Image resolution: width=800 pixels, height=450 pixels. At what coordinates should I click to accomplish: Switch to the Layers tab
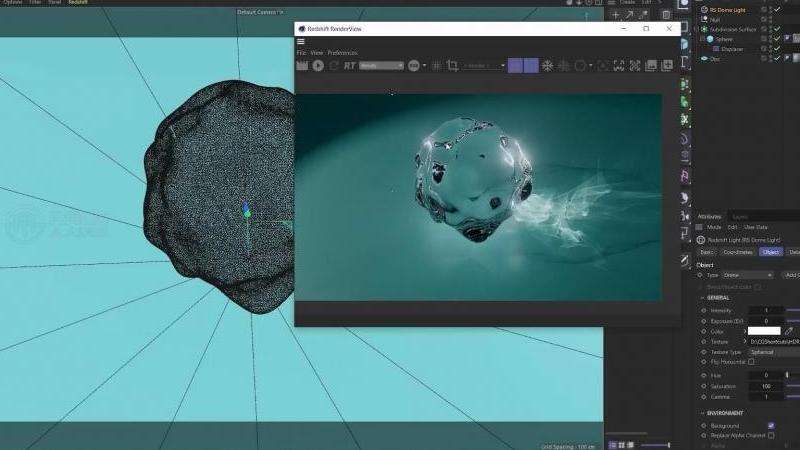[740, 216]
